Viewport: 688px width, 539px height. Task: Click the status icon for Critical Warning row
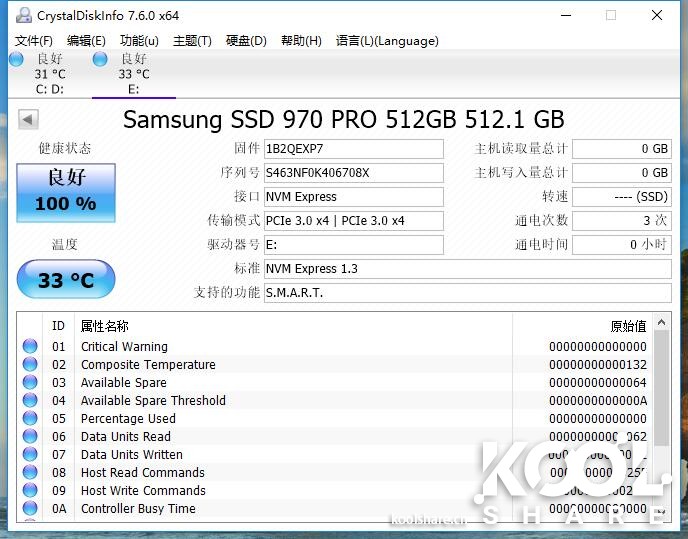click(30, 346)
